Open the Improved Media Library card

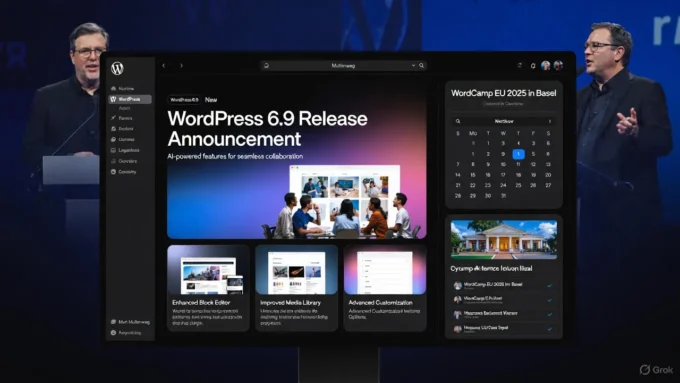point(297,288)
